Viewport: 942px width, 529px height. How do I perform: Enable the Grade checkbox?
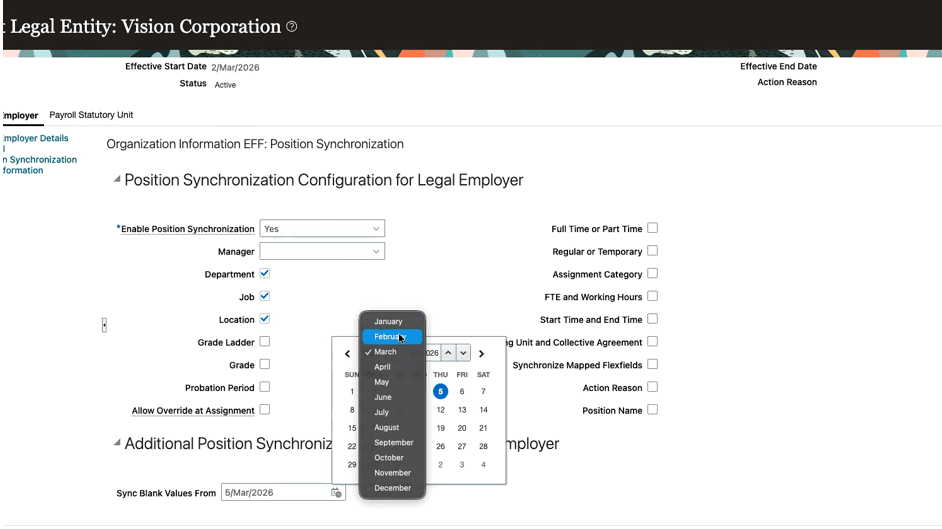click(264, 364)
